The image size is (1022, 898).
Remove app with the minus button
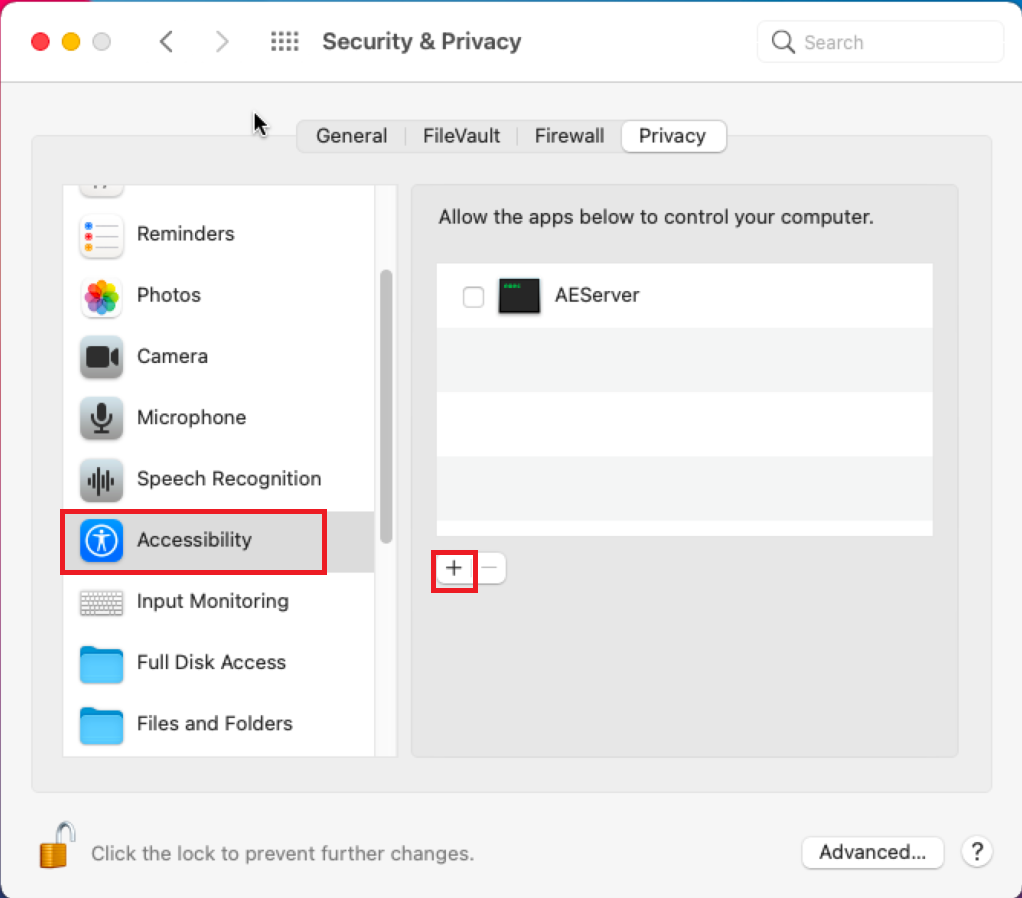click(x=490, y=568)
